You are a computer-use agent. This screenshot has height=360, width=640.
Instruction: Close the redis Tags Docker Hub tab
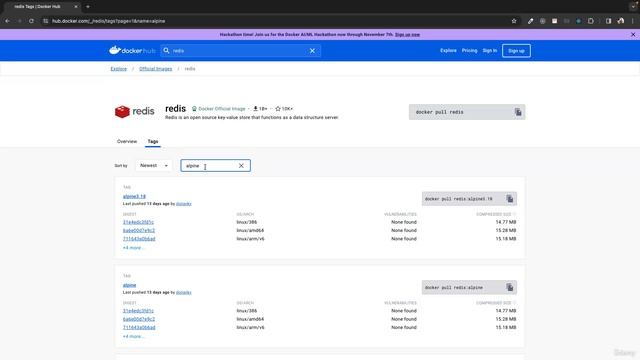coord(76,7)
